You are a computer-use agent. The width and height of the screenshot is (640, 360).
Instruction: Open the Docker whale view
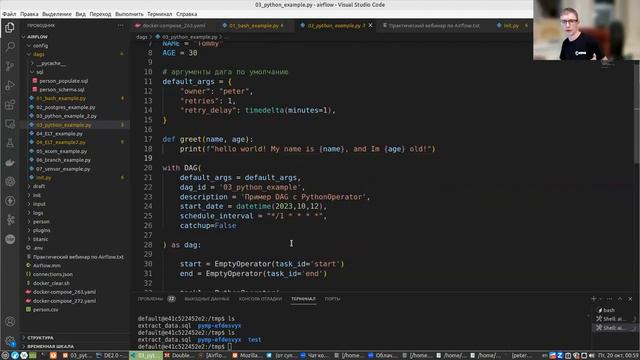pos(10,162)
